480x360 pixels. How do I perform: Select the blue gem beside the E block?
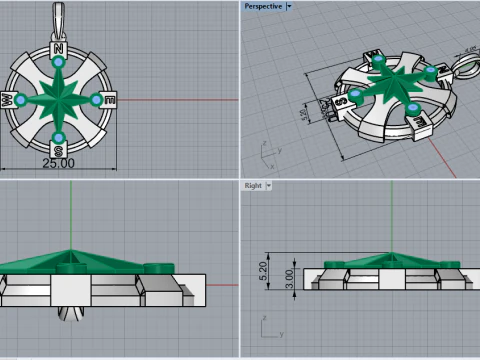pyautogui.click(x=97, y=100)
